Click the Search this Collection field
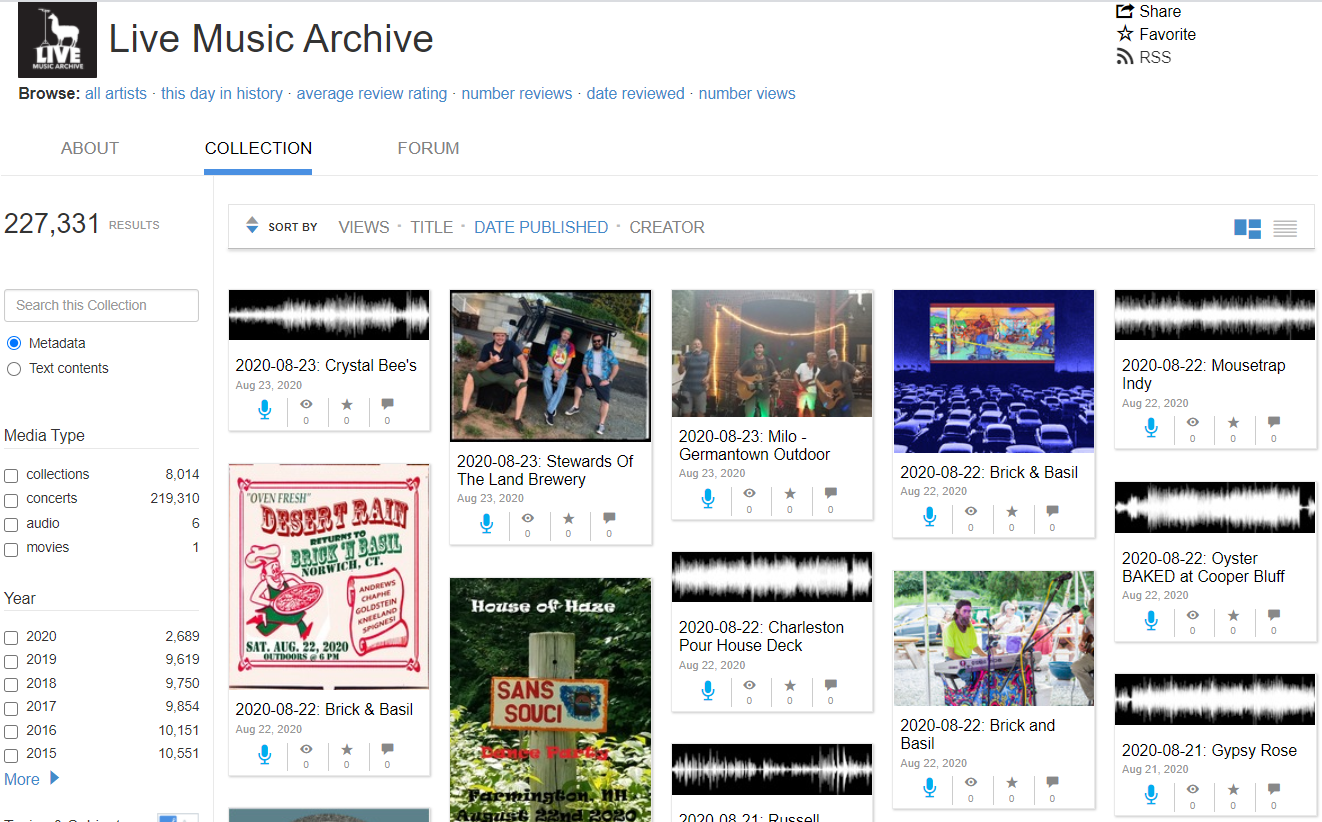Image resolution: width=1322 pixels, height=822 pixels. coord(101,305)
